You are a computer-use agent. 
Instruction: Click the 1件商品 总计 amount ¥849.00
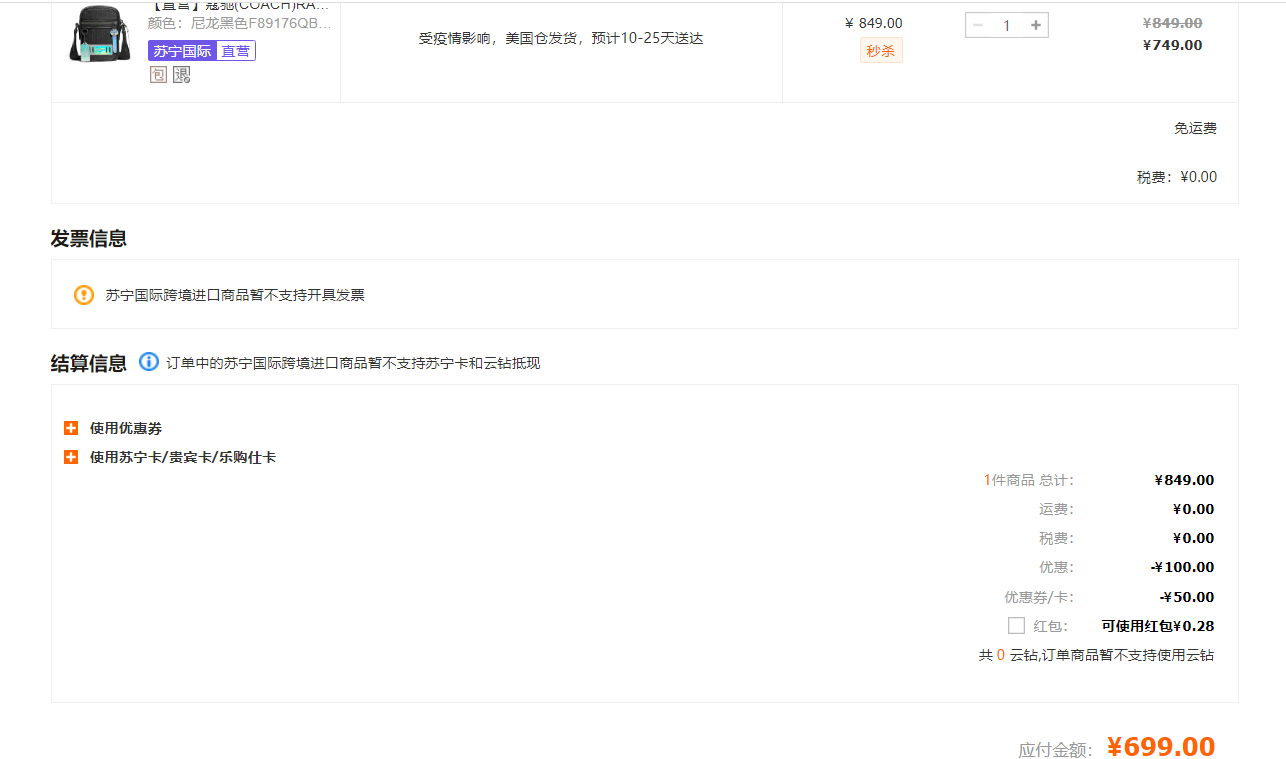pos(1184,480)
